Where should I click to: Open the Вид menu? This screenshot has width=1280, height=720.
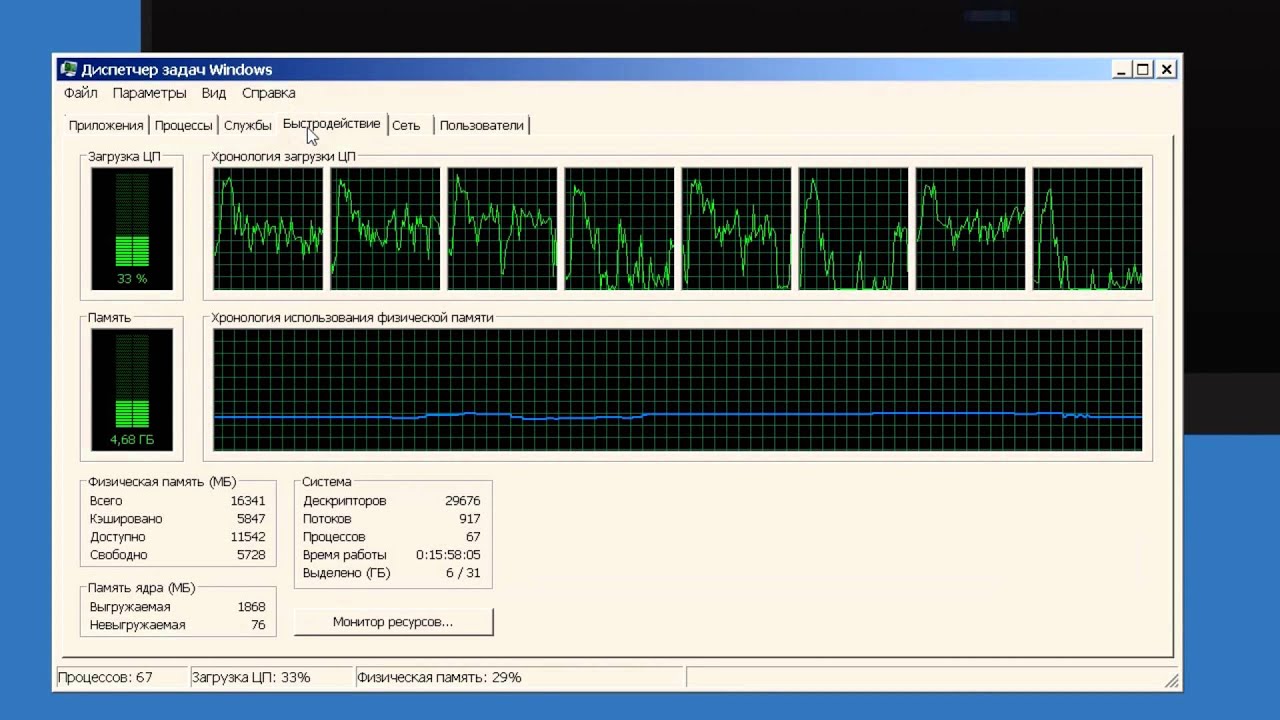(x=214, y=93)
